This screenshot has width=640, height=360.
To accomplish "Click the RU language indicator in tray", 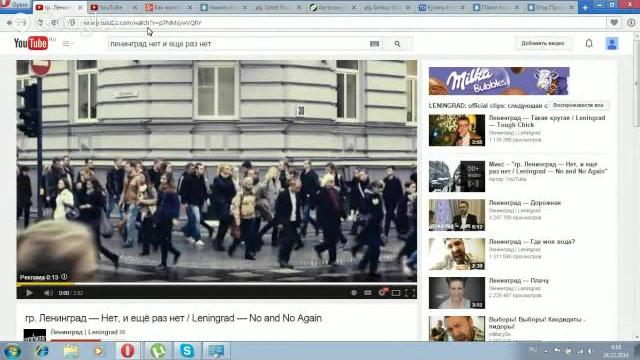I will click(533, 350).
